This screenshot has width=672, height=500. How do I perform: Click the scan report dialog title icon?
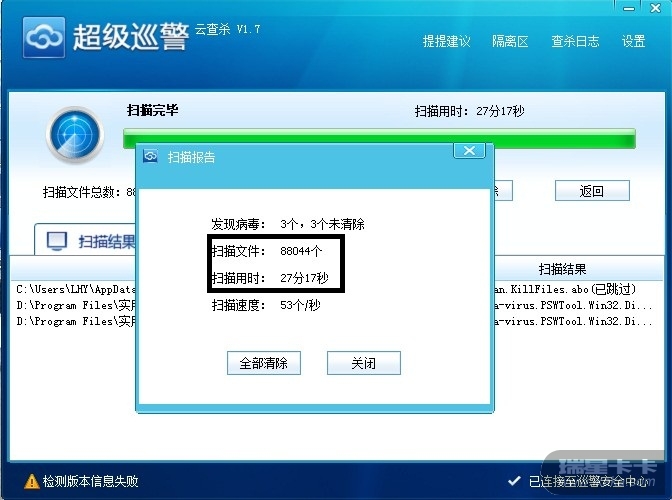pos(150,156)
